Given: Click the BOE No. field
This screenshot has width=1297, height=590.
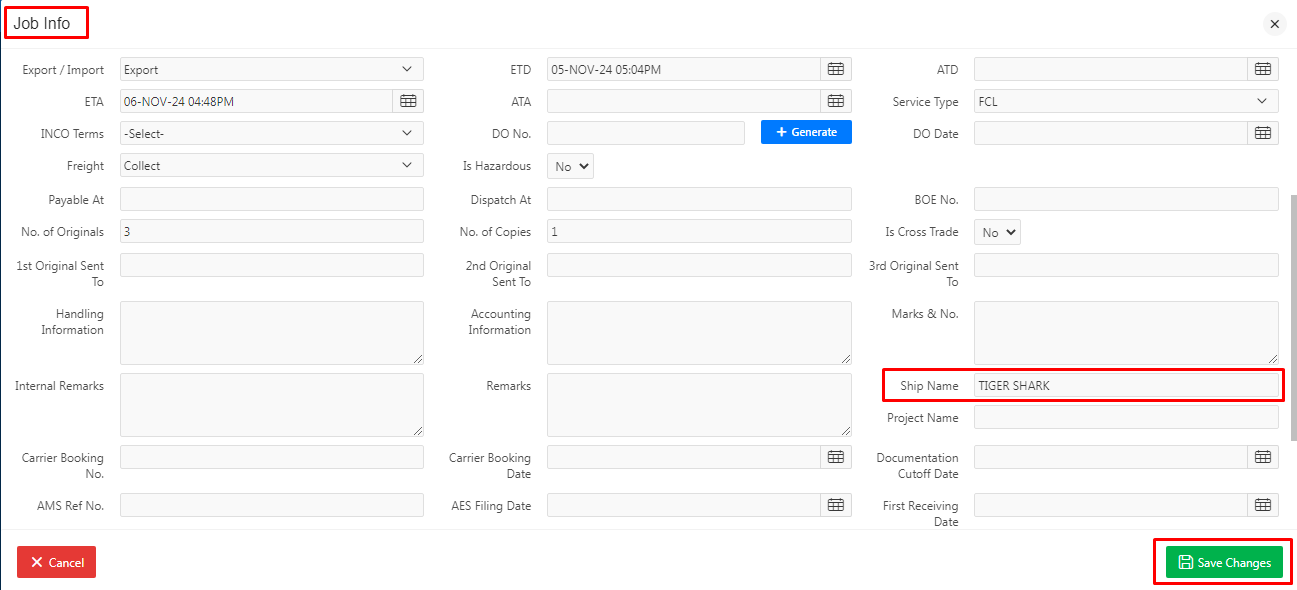Looking at the screenshot, I should click(x=1126, y=199).
